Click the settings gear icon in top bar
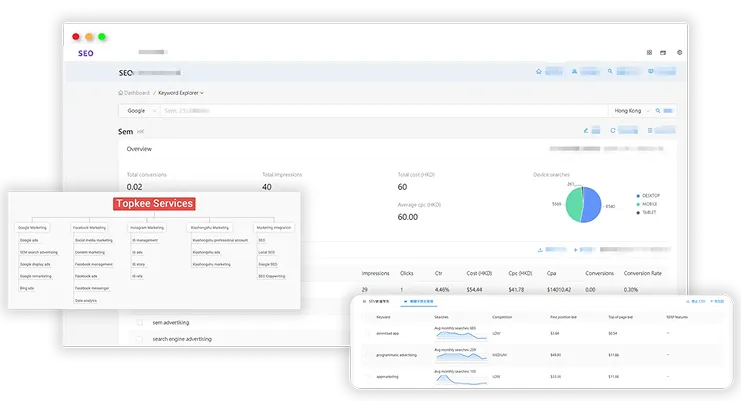741x401 pixels. (679, 52)
